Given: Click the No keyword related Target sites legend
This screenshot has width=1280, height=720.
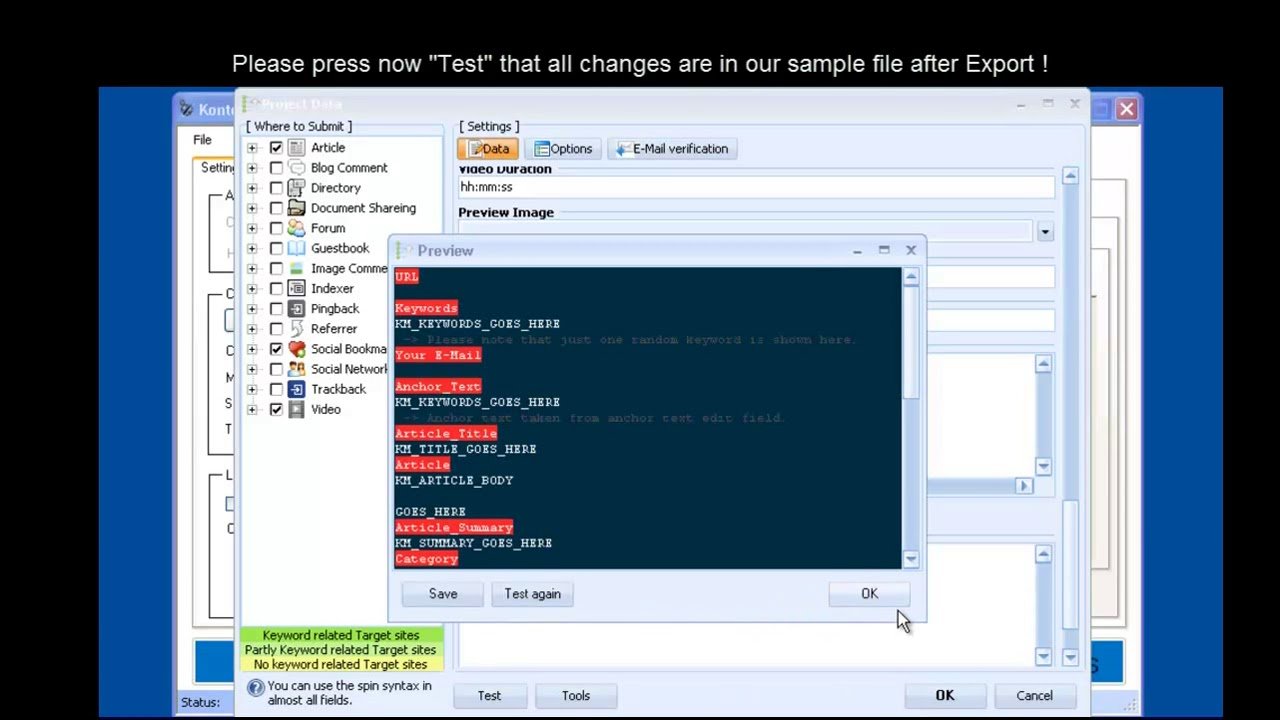Looking at the screenshot, I should point(340,664).
